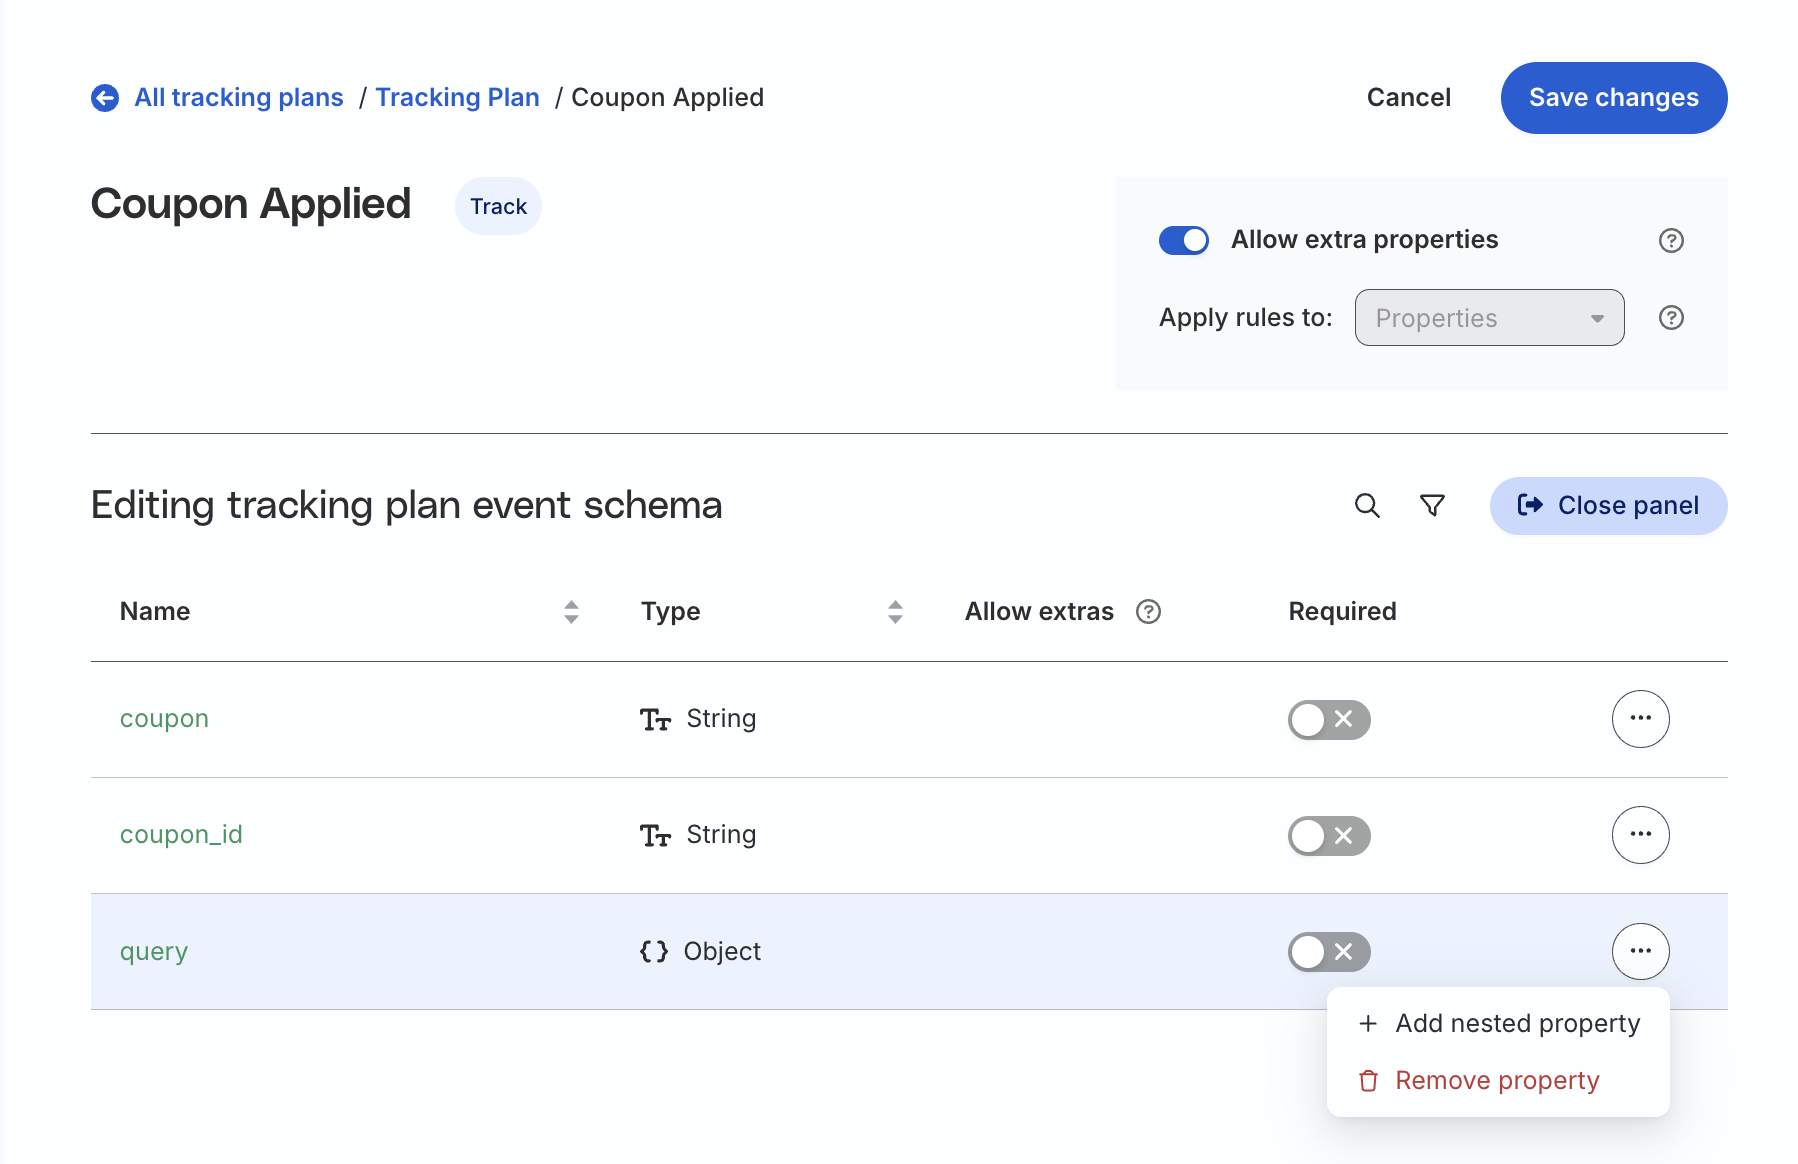Go to the Tracking Plan breadcrumb link
This screenshot has width=1798, height=1164.
(457, 98)
